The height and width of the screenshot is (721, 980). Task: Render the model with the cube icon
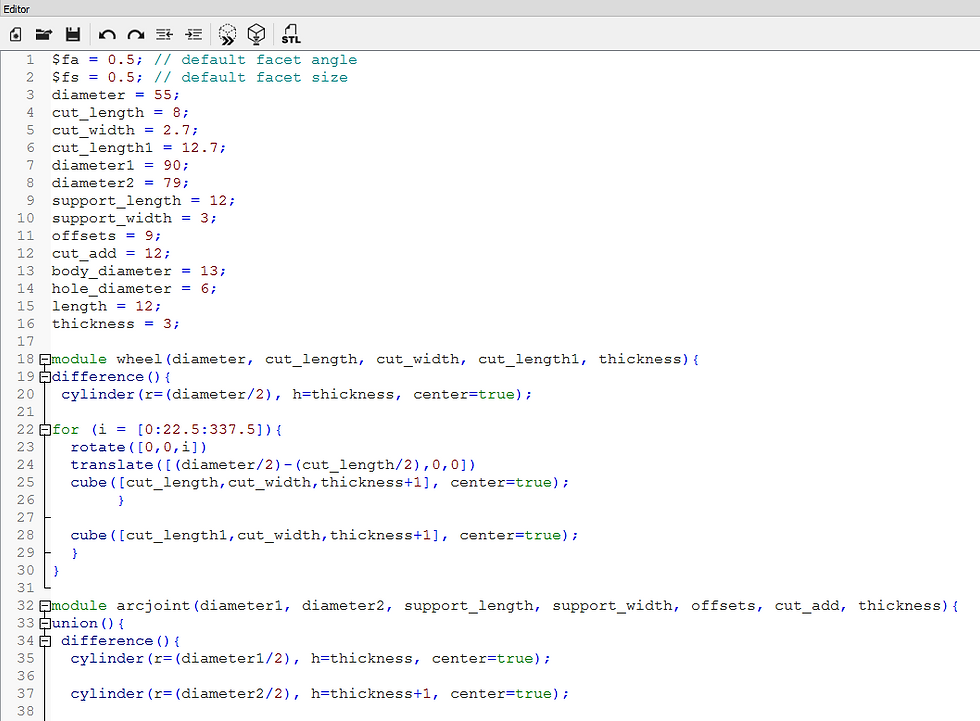[256, 34]
